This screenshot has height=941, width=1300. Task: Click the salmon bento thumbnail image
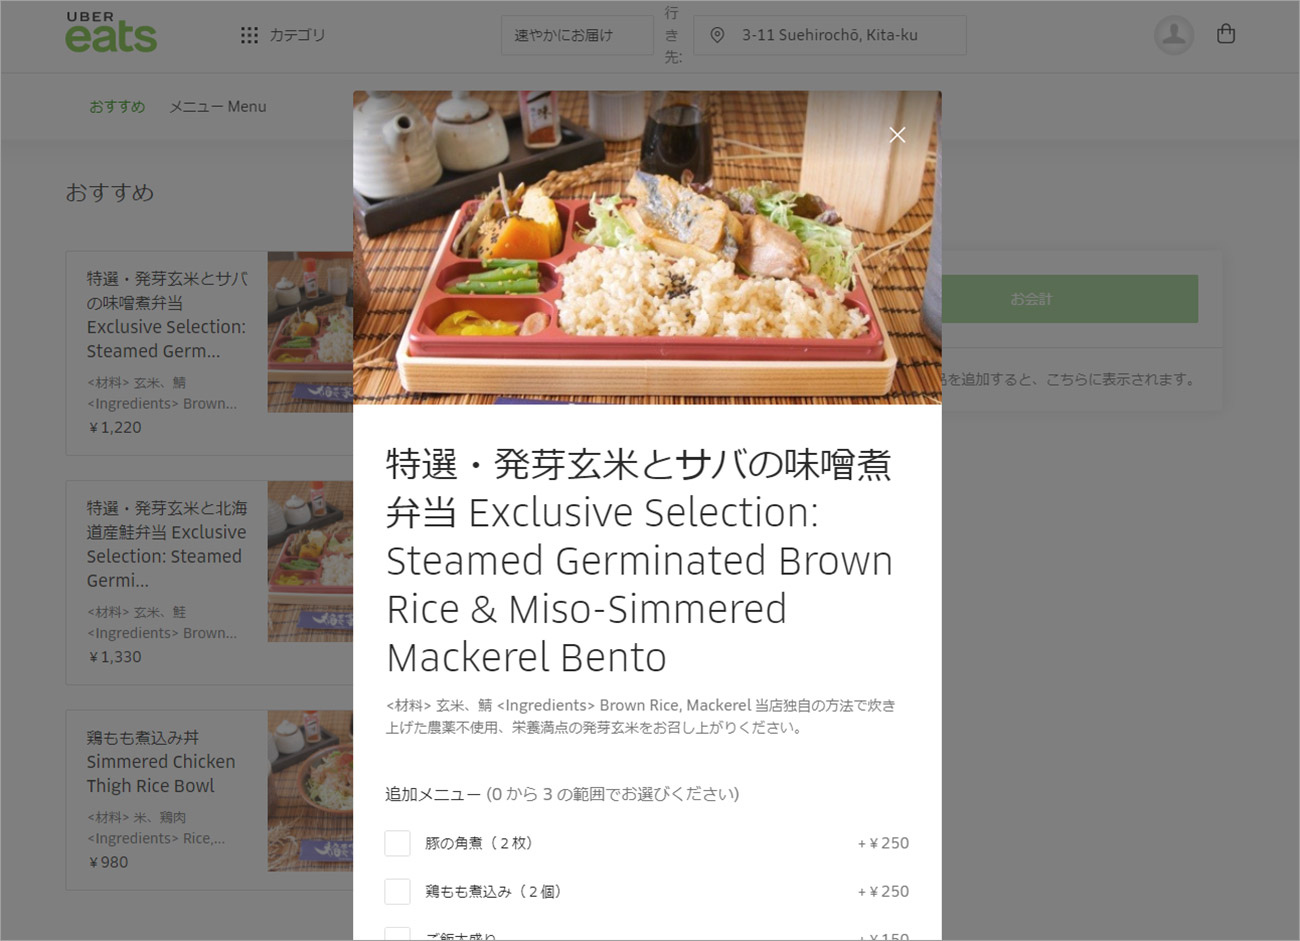click(310, 561)
